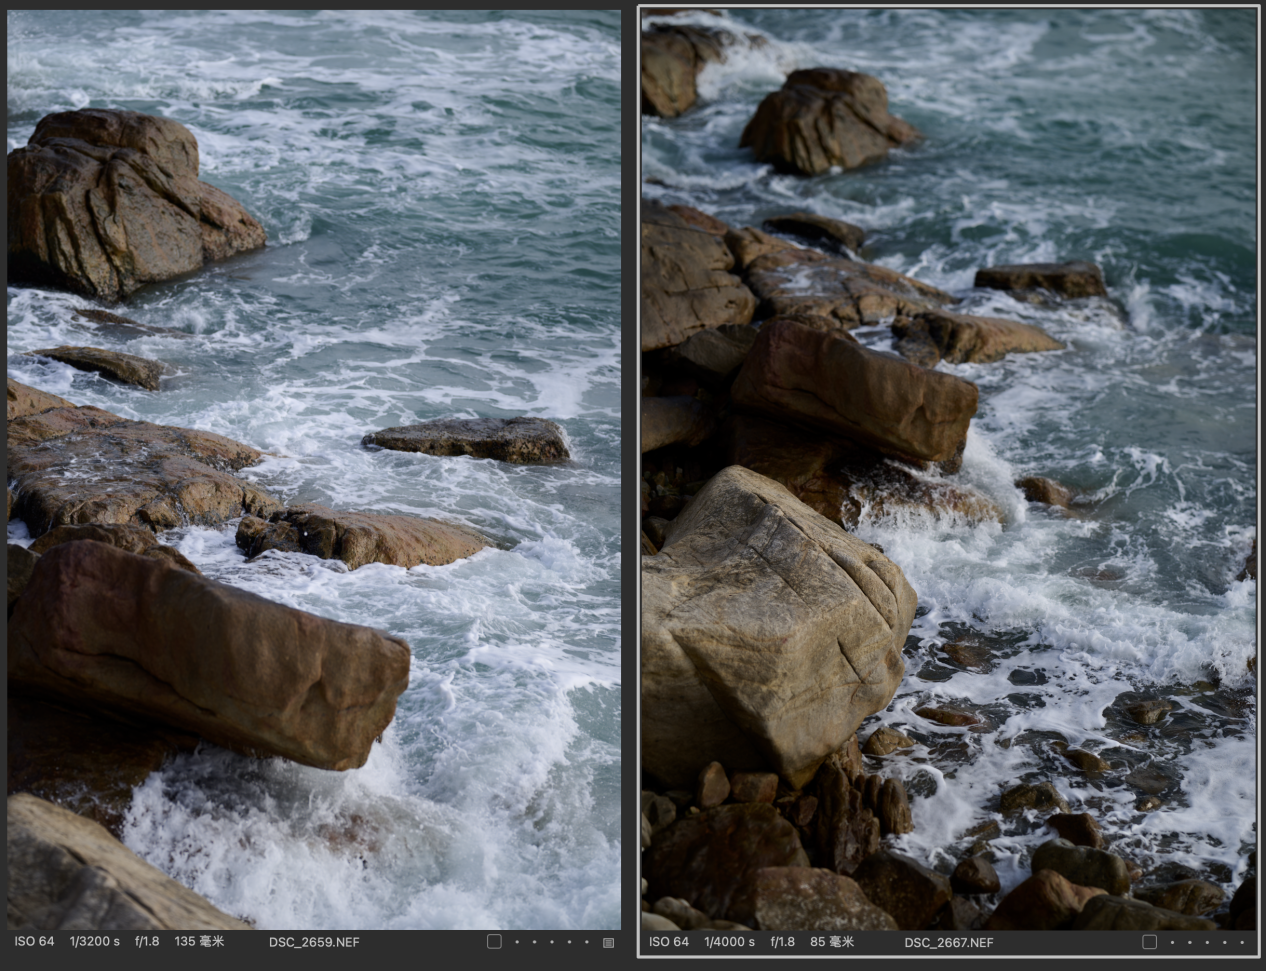Select the right 85mm rocky shore photo
This screenshot has height=971, width=1266.
(x=948, y=470)
